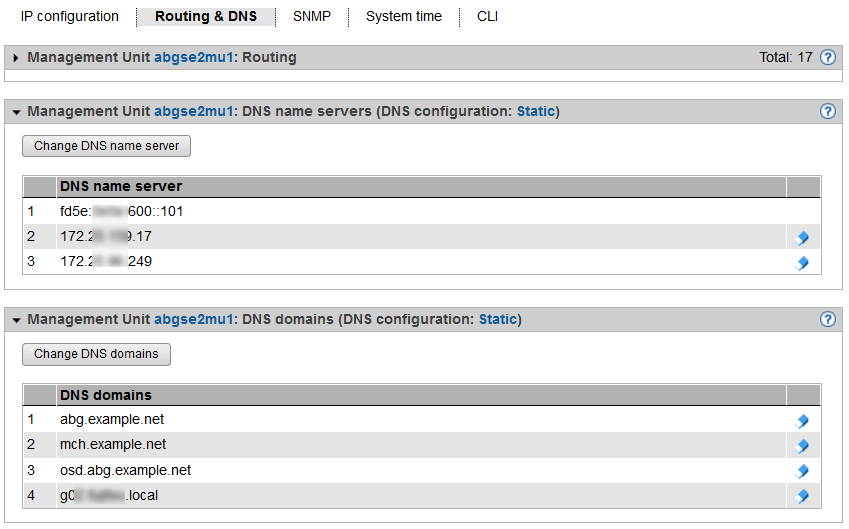Click edit icon for the second DNS name server

click(x=801, y=238)
